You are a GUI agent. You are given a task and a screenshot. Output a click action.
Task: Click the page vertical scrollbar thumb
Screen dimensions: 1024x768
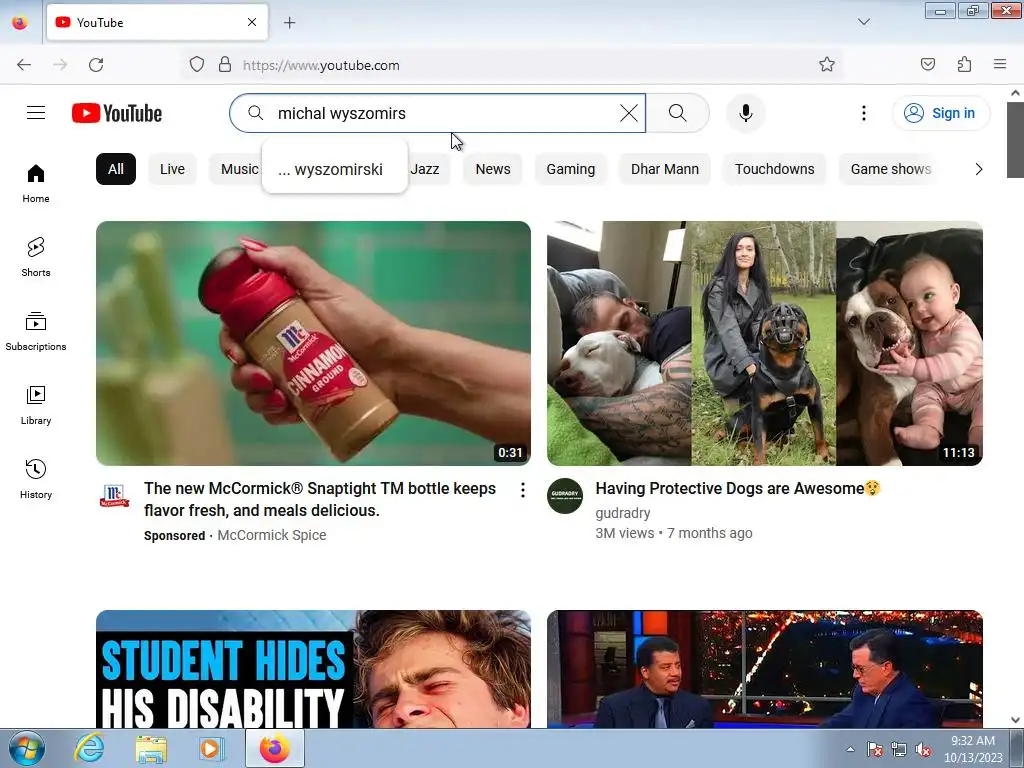click(x=1015, y=140)
